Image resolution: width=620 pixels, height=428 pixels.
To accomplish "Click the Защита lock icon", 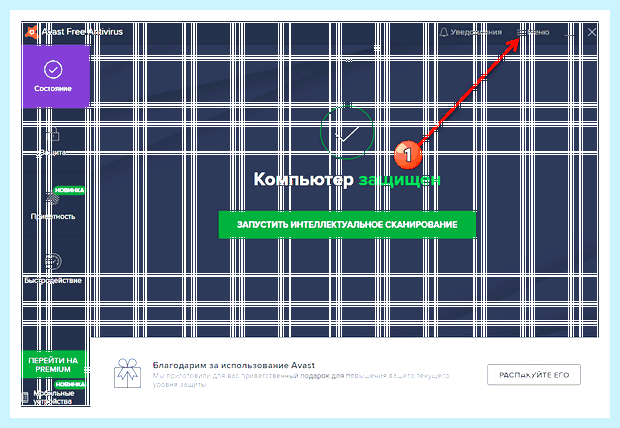I will pos(53,134).
